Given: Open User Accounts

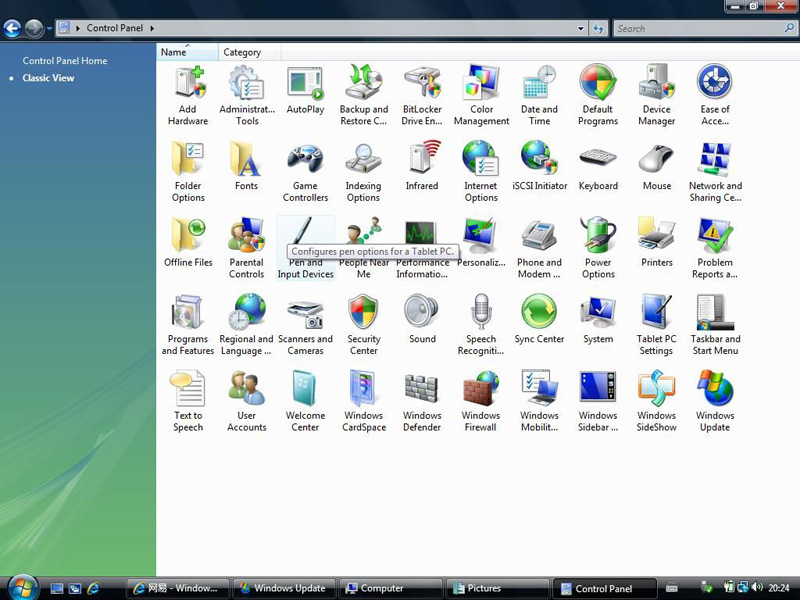Looking at the screenshot, I should [246, 402].
